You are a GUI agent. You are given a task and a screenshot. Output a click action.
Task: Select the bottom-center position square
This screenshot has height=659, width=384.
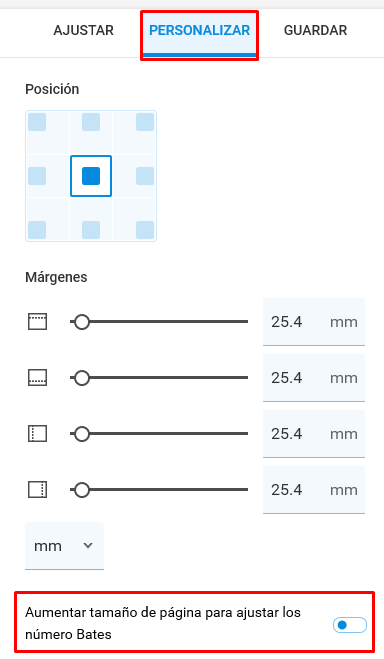pos(91,230)
